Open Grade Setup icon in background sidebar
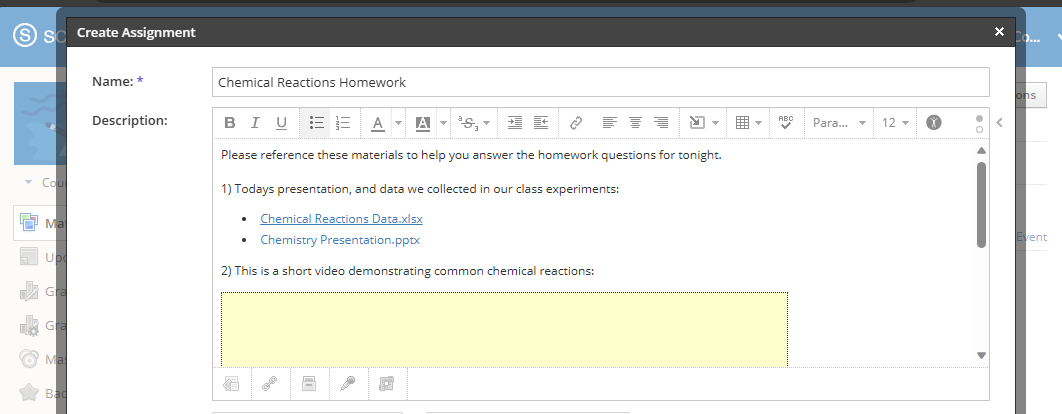This screenshot has width=1062, height=414. coord(28,325)
